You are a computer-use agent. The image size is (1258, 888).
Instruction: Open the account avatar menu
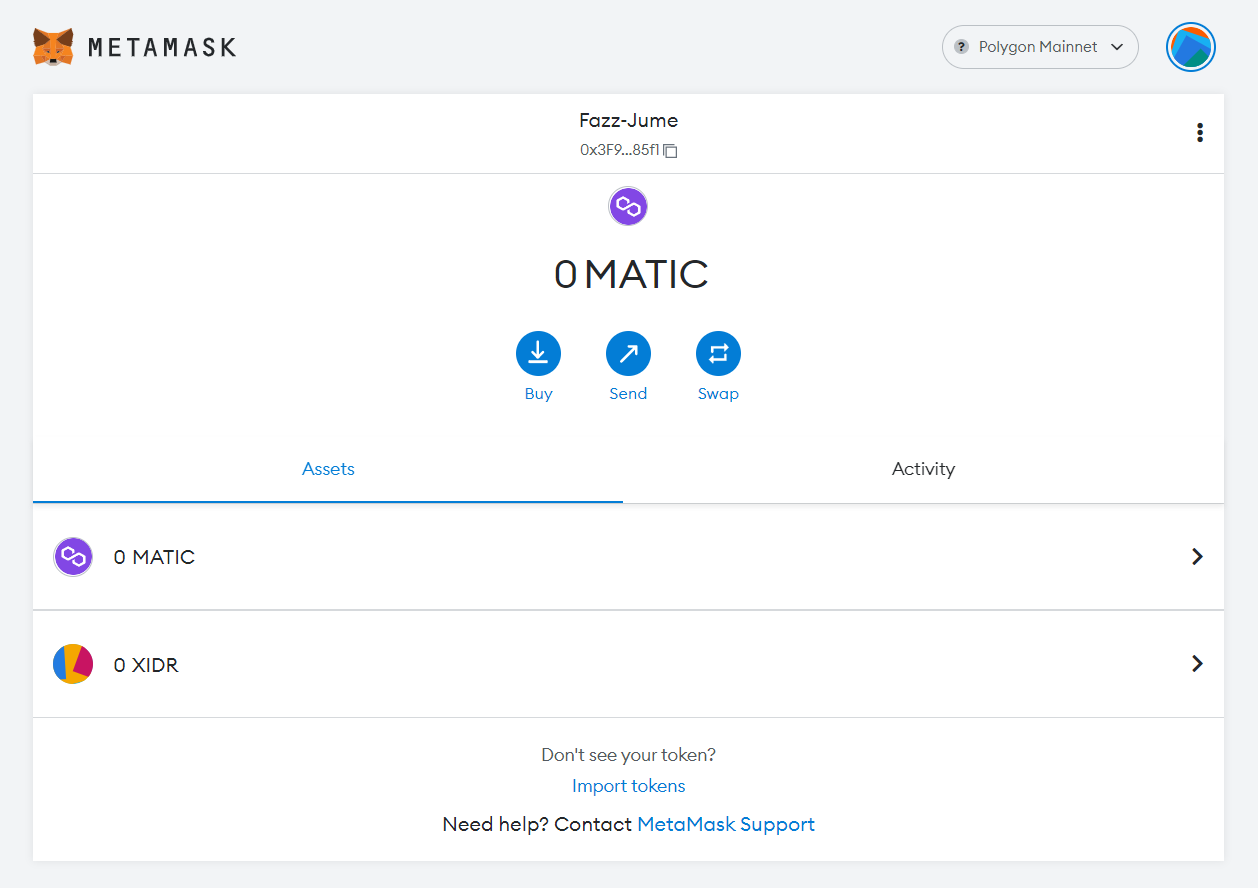(x=1190, y=47)
